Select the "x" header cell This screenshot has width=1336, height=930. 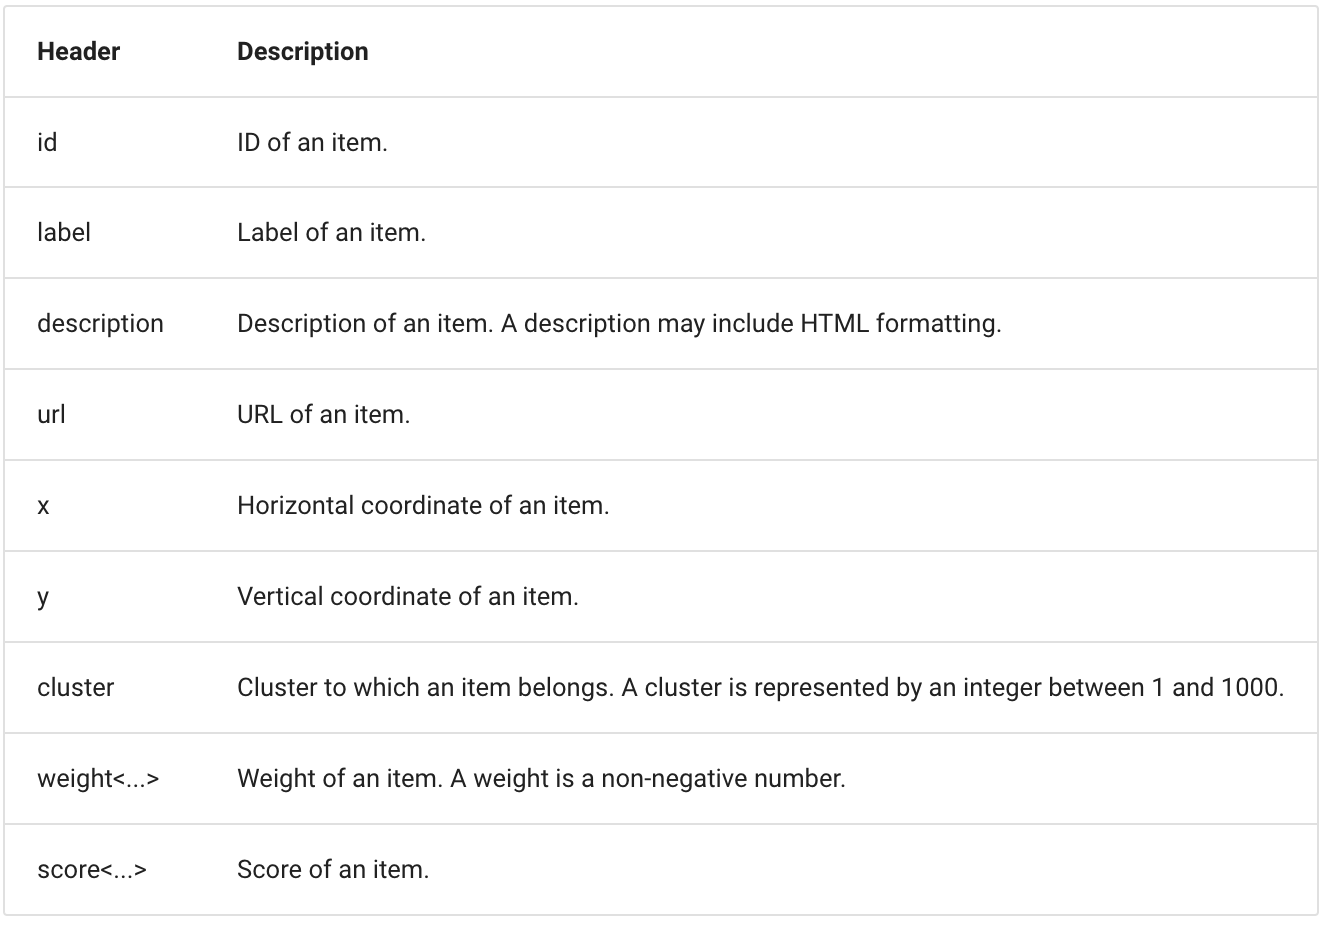(43, 506)
